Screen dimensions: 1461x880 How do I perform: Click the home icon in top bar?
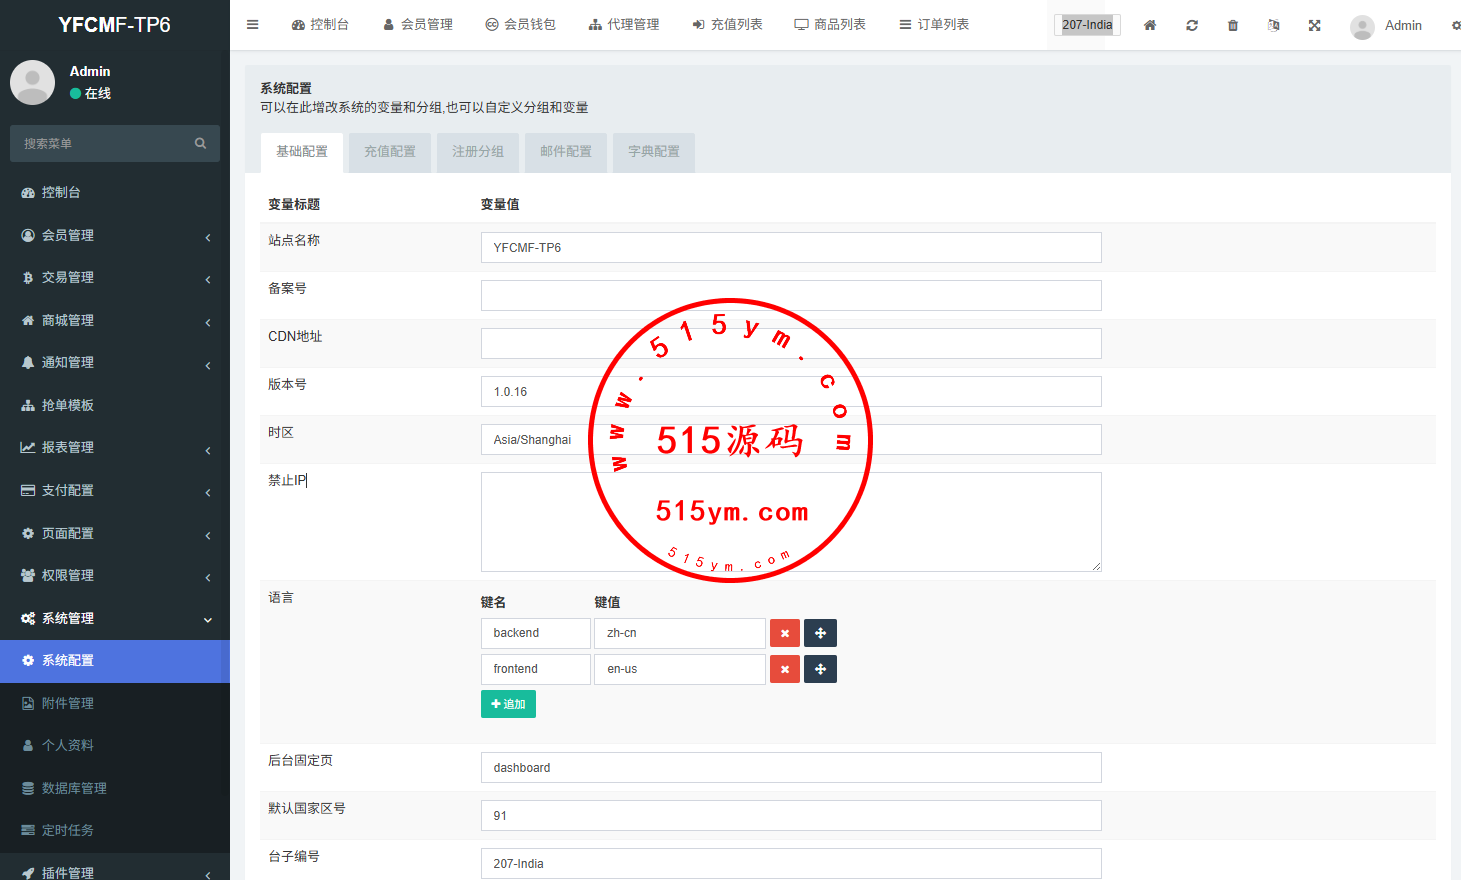1150,25
